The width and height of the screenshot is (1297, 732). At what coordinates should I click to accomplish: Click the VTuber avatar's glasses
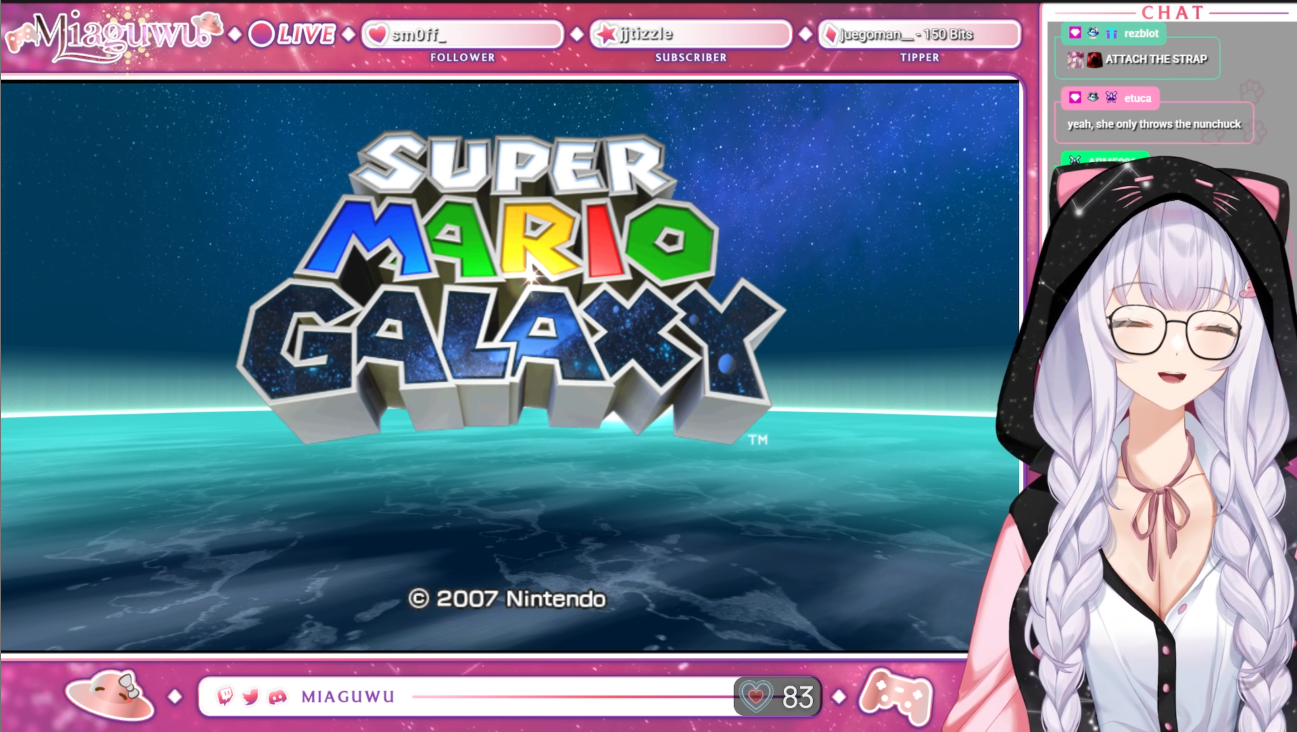pos(1172,332)
